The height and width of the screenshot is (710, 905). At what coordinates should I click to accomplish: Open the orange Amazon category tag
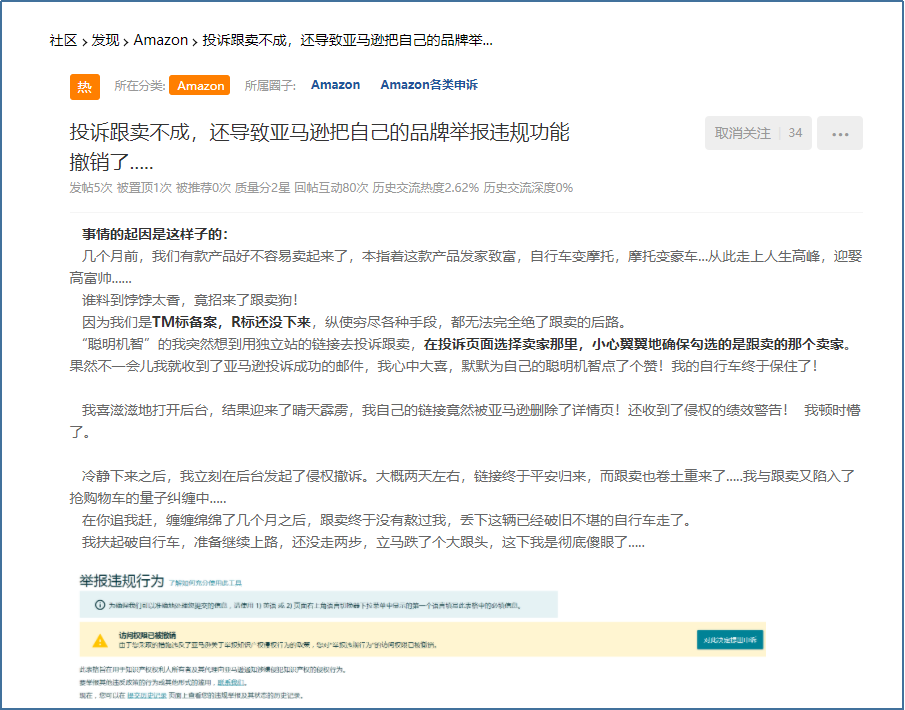click(200, 86)
